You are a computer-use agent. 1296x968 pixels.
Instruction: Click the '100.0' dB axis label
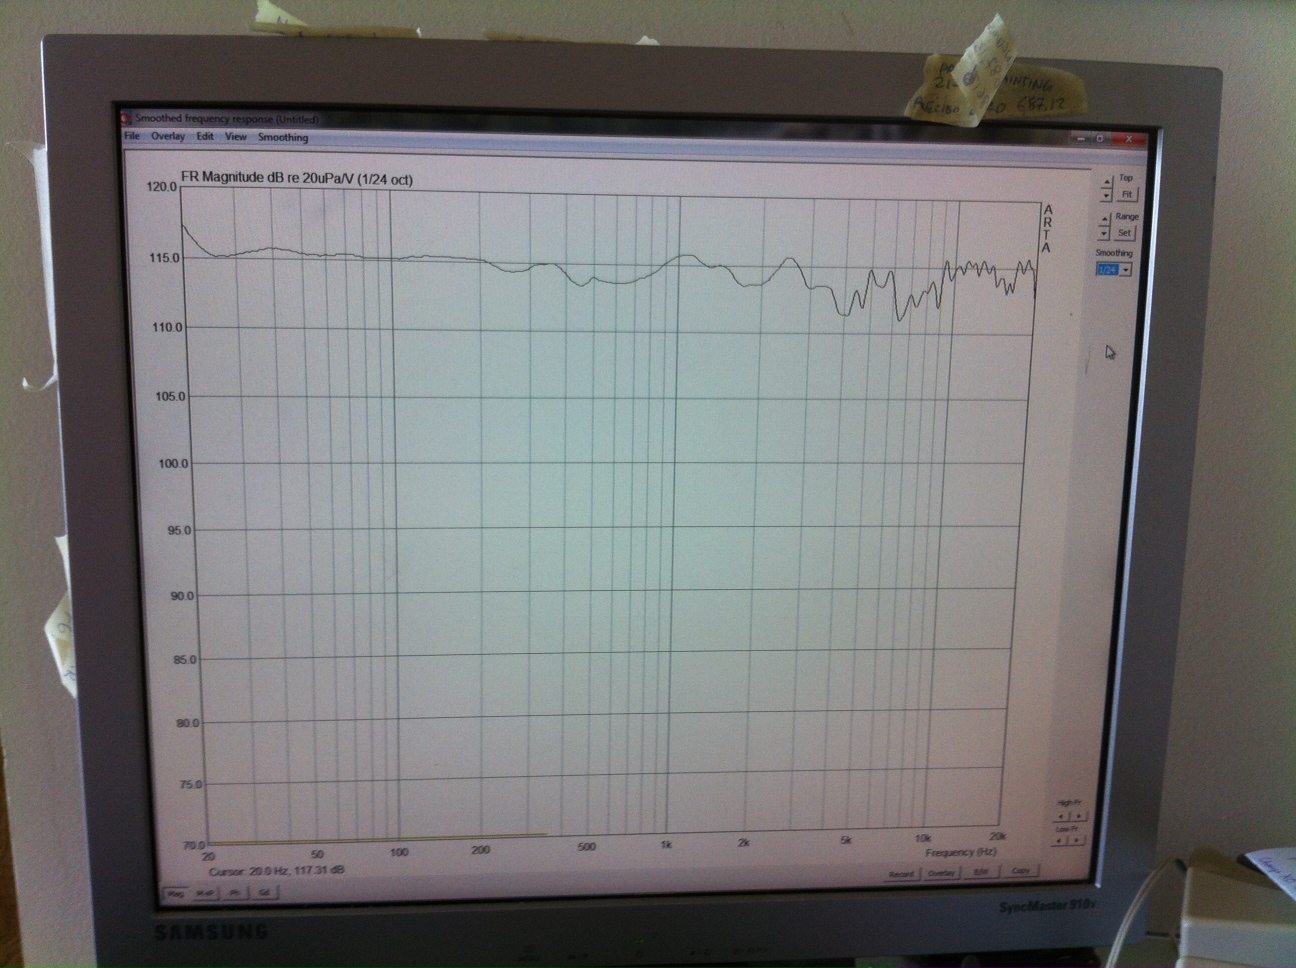[x=173, y=464]
